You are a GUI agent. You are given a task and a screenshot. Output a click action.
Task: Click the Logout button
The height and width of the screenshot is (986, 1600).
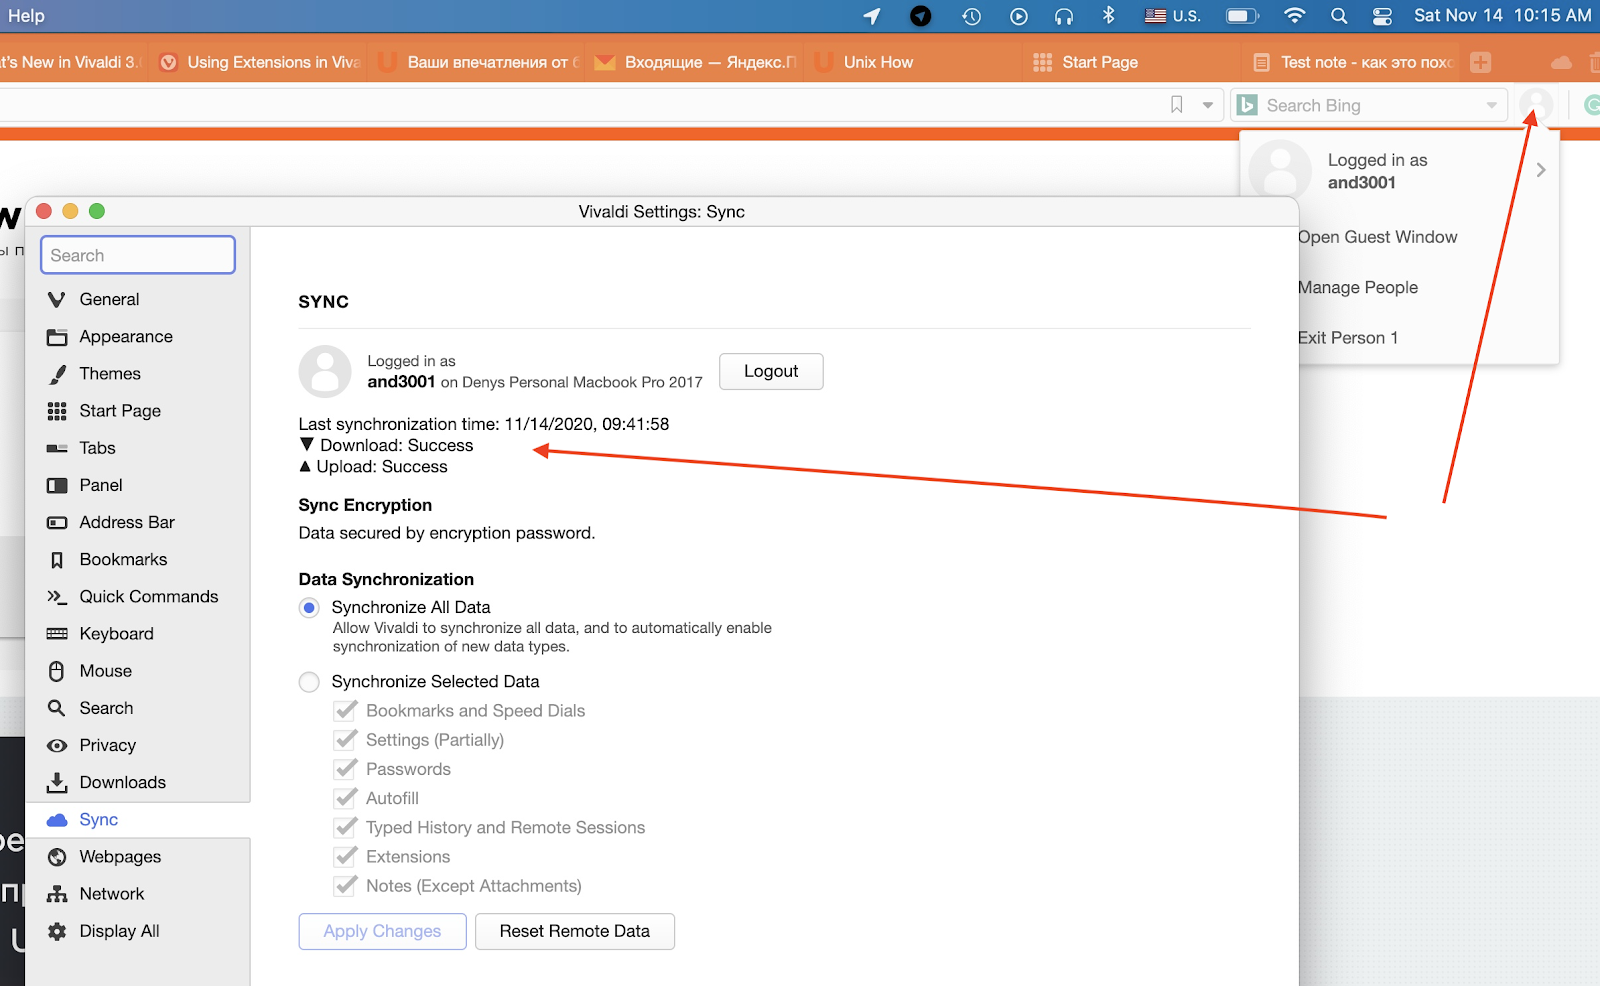771,371
